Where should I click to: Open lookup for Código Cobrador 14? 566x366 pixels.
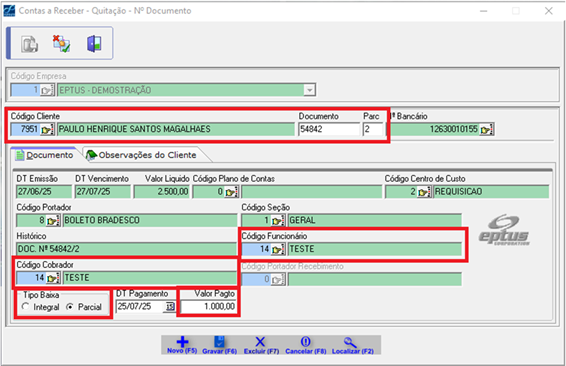click(x=53, y=278)
